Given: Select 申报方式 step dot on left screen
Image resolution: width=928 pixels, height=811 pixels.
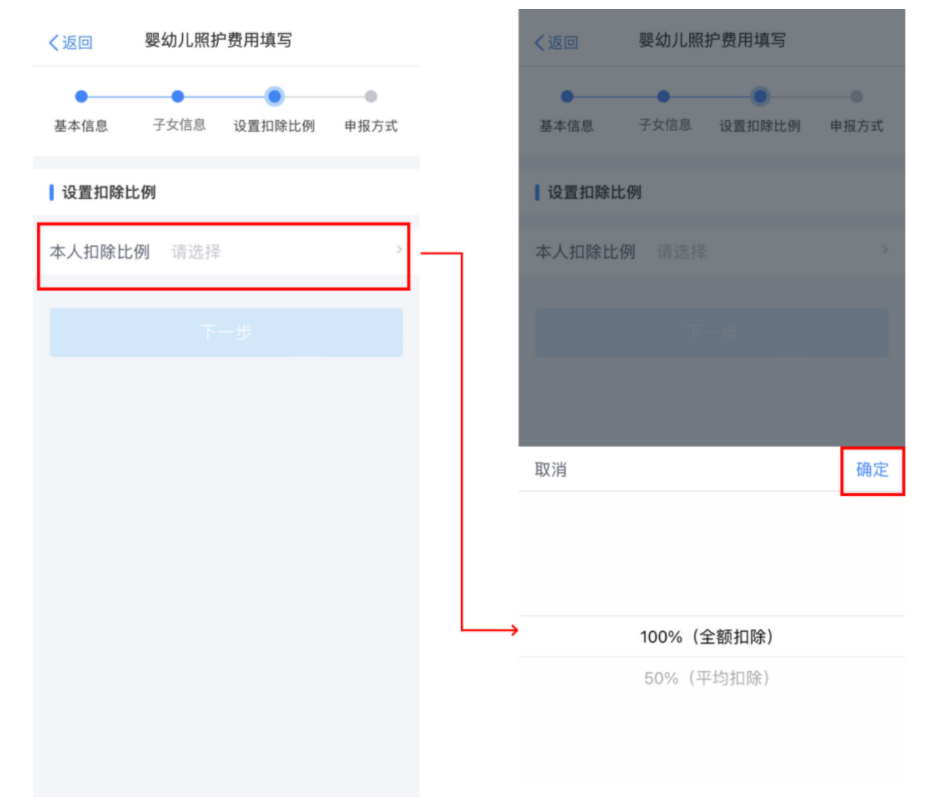Looking at the screenshot, I should [x=371, y=96].
